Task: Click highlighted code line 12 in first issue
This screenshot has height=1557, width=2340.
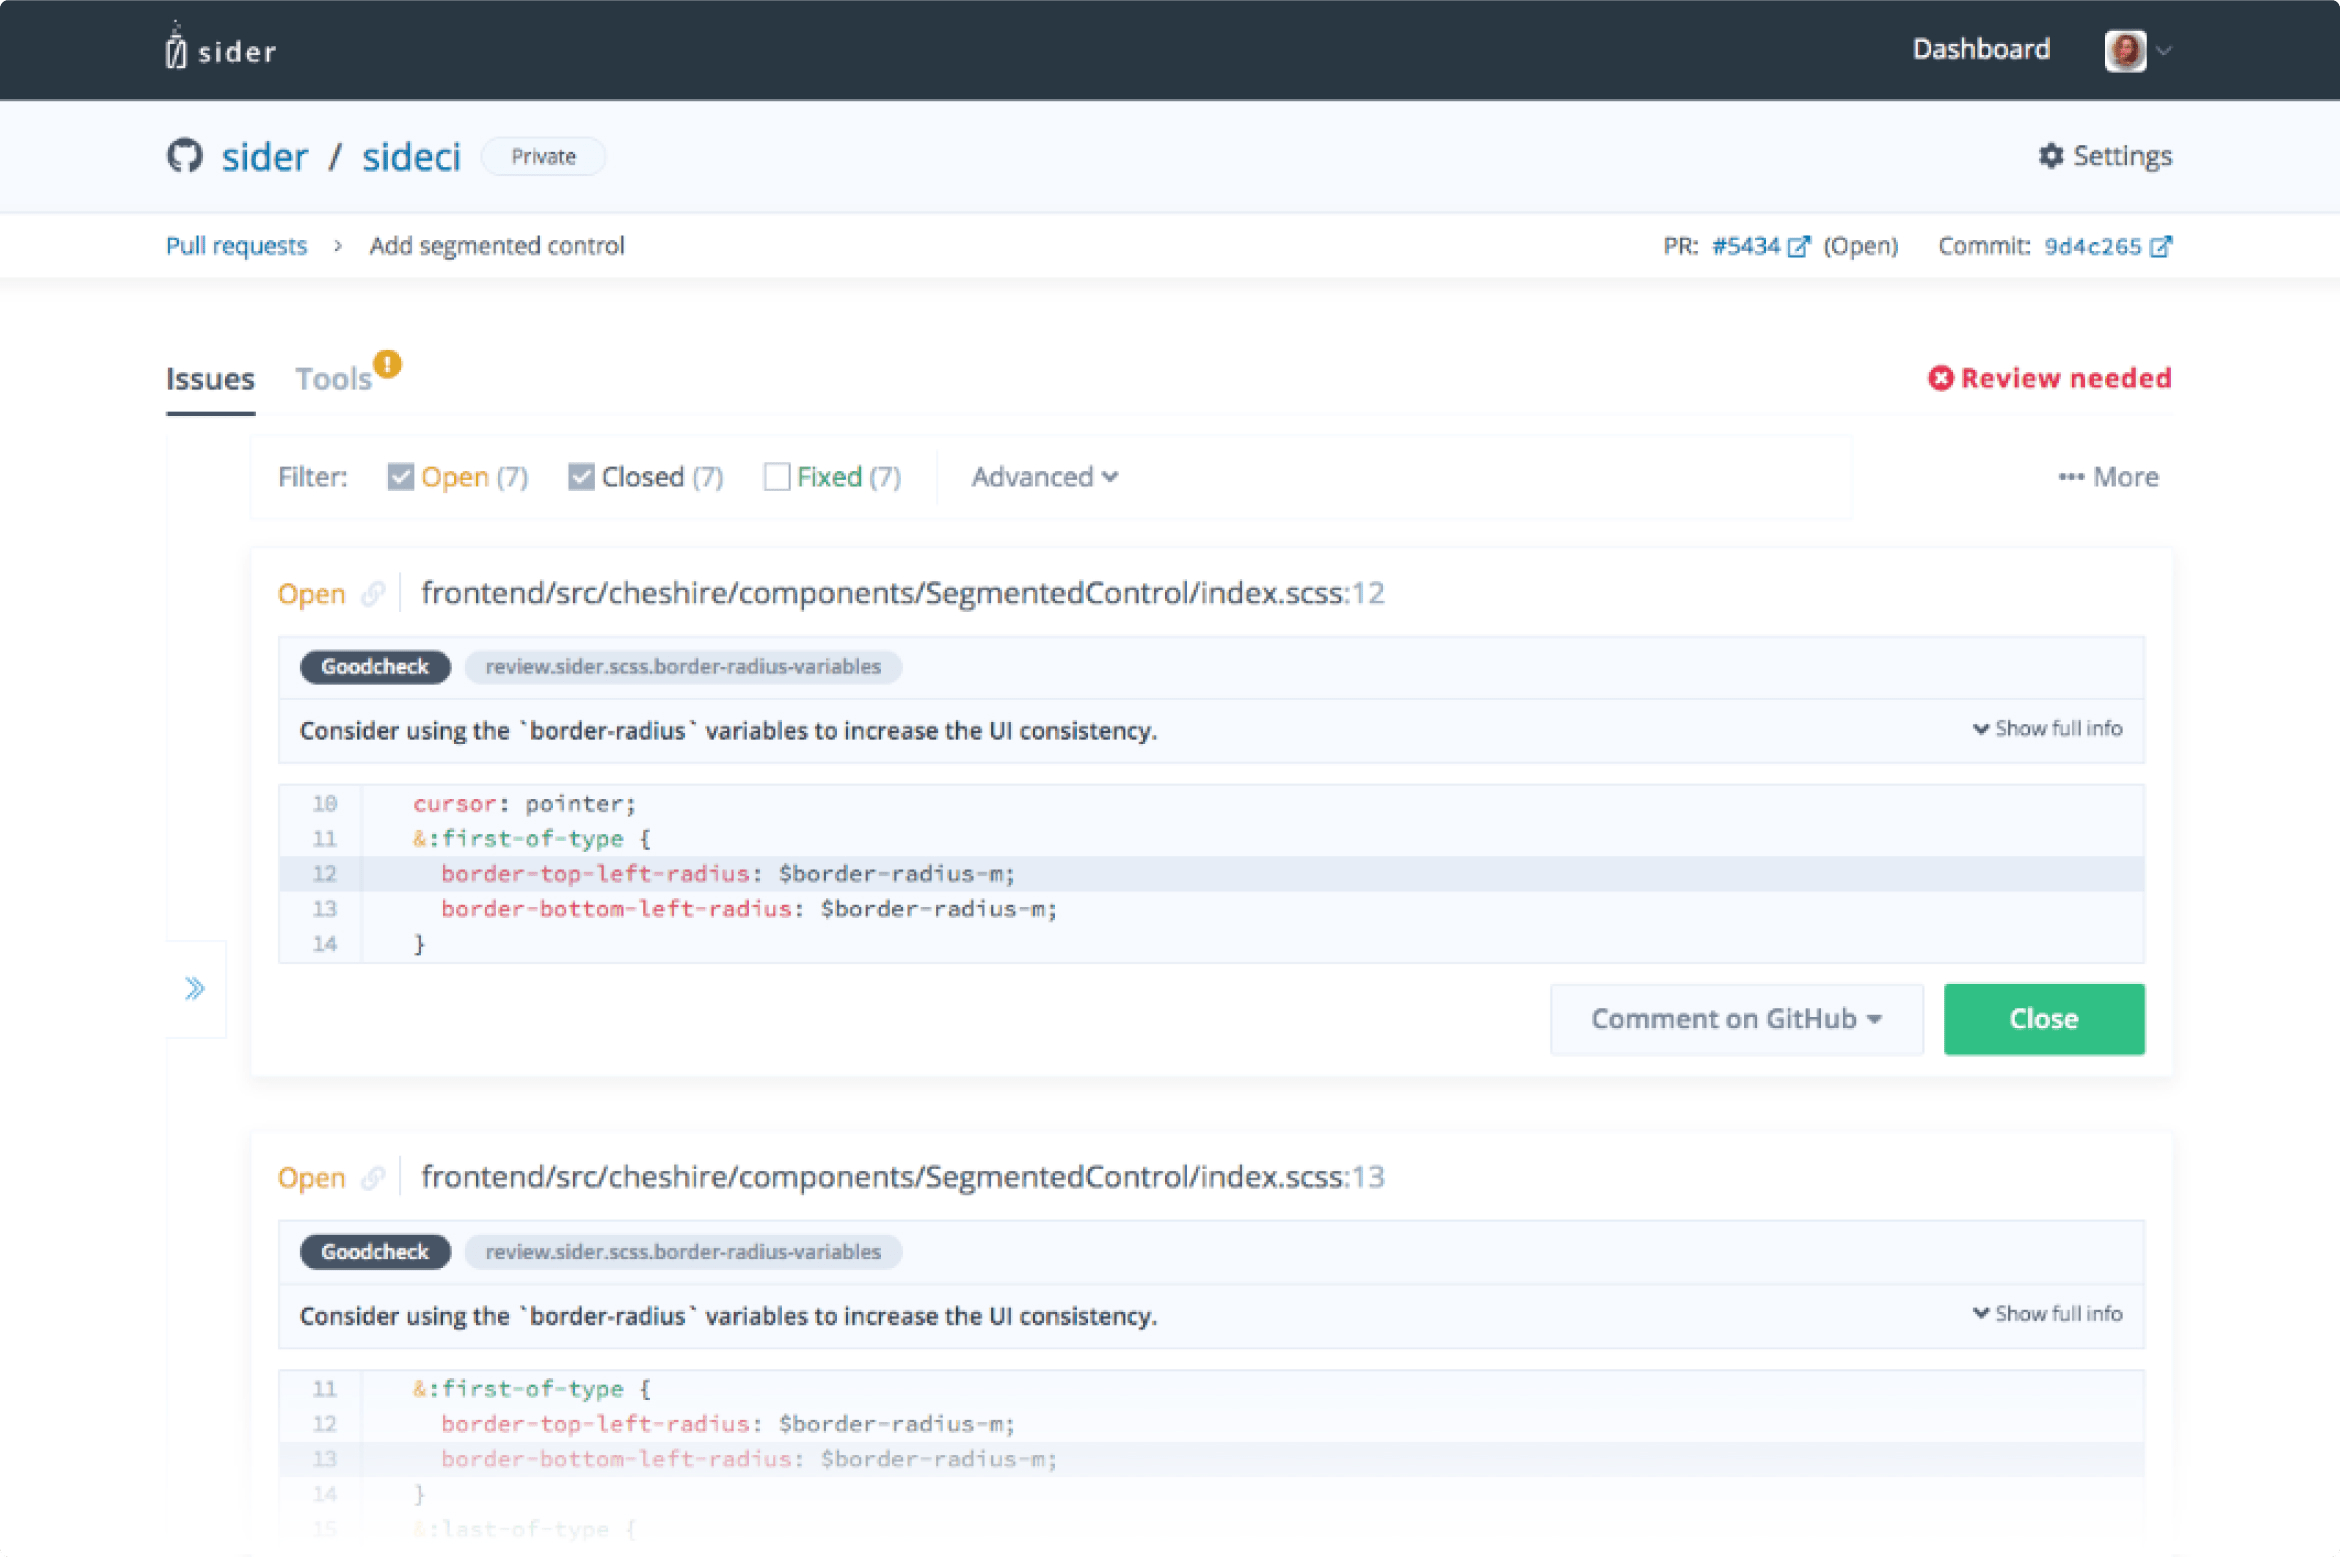Action: (1211, 874)
